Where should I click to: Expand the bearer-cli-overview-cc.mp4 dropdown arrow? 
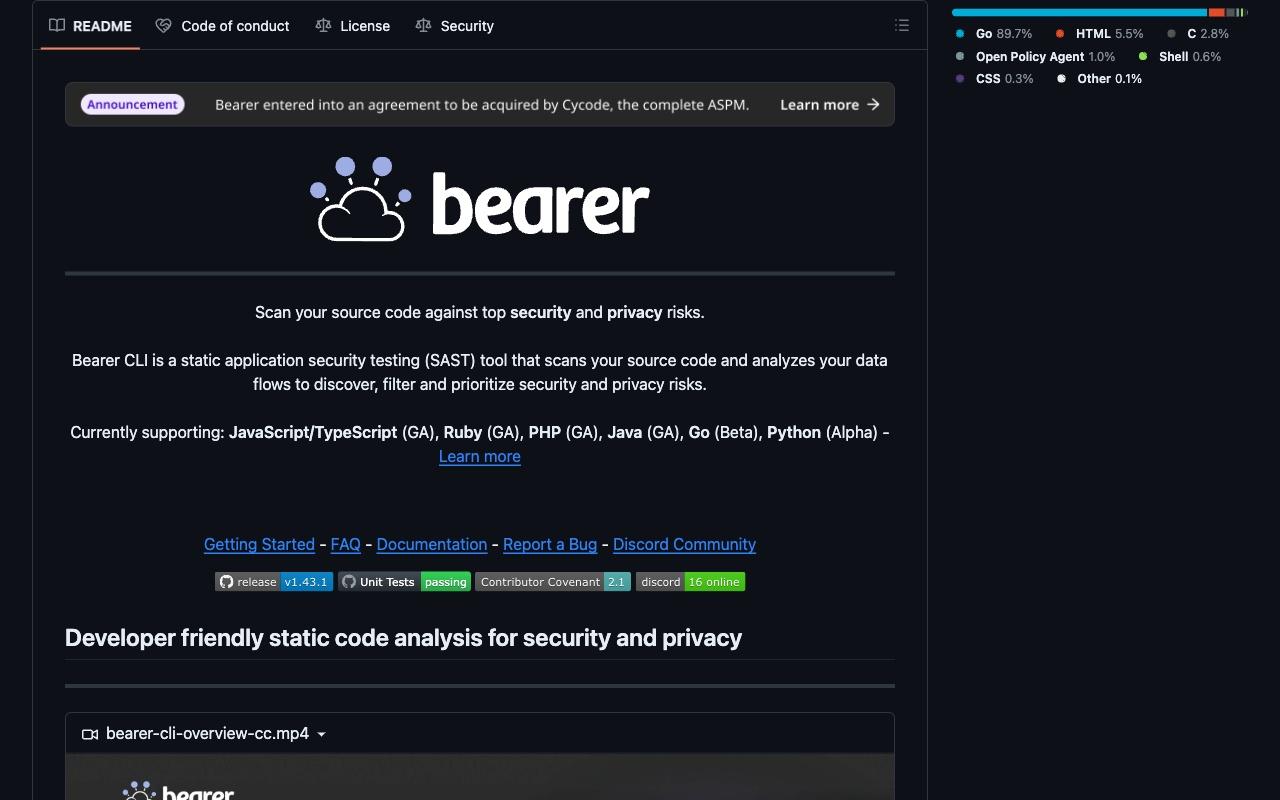pyautogui.click(x=321, y=734)
